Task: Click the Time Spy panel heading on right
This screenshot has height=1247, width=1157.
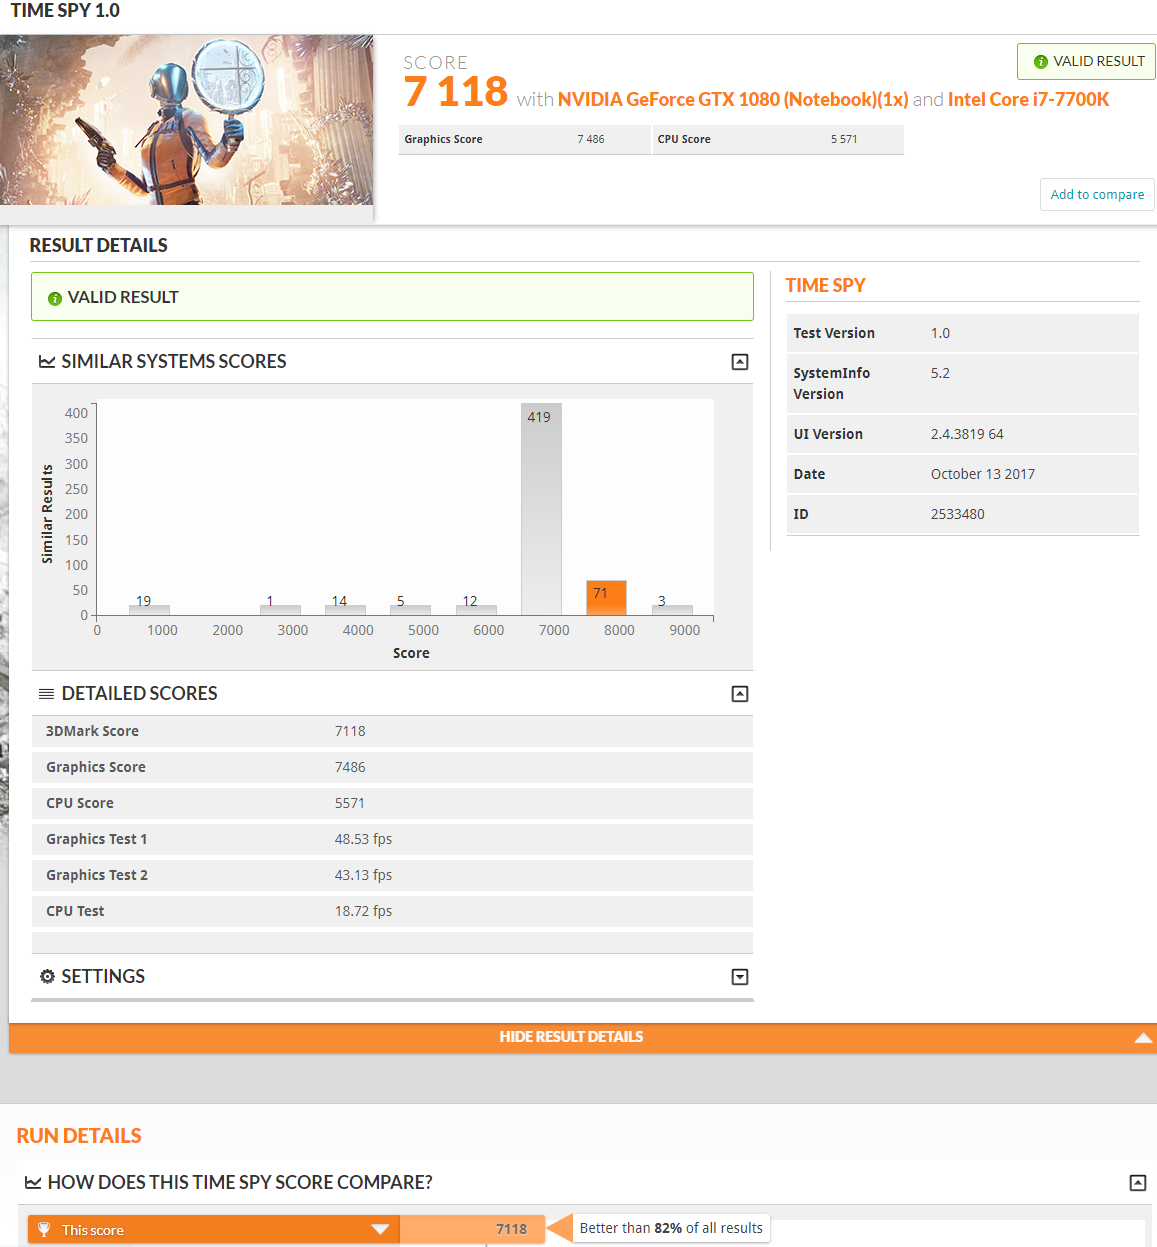Action: click(x=825, y=285)
